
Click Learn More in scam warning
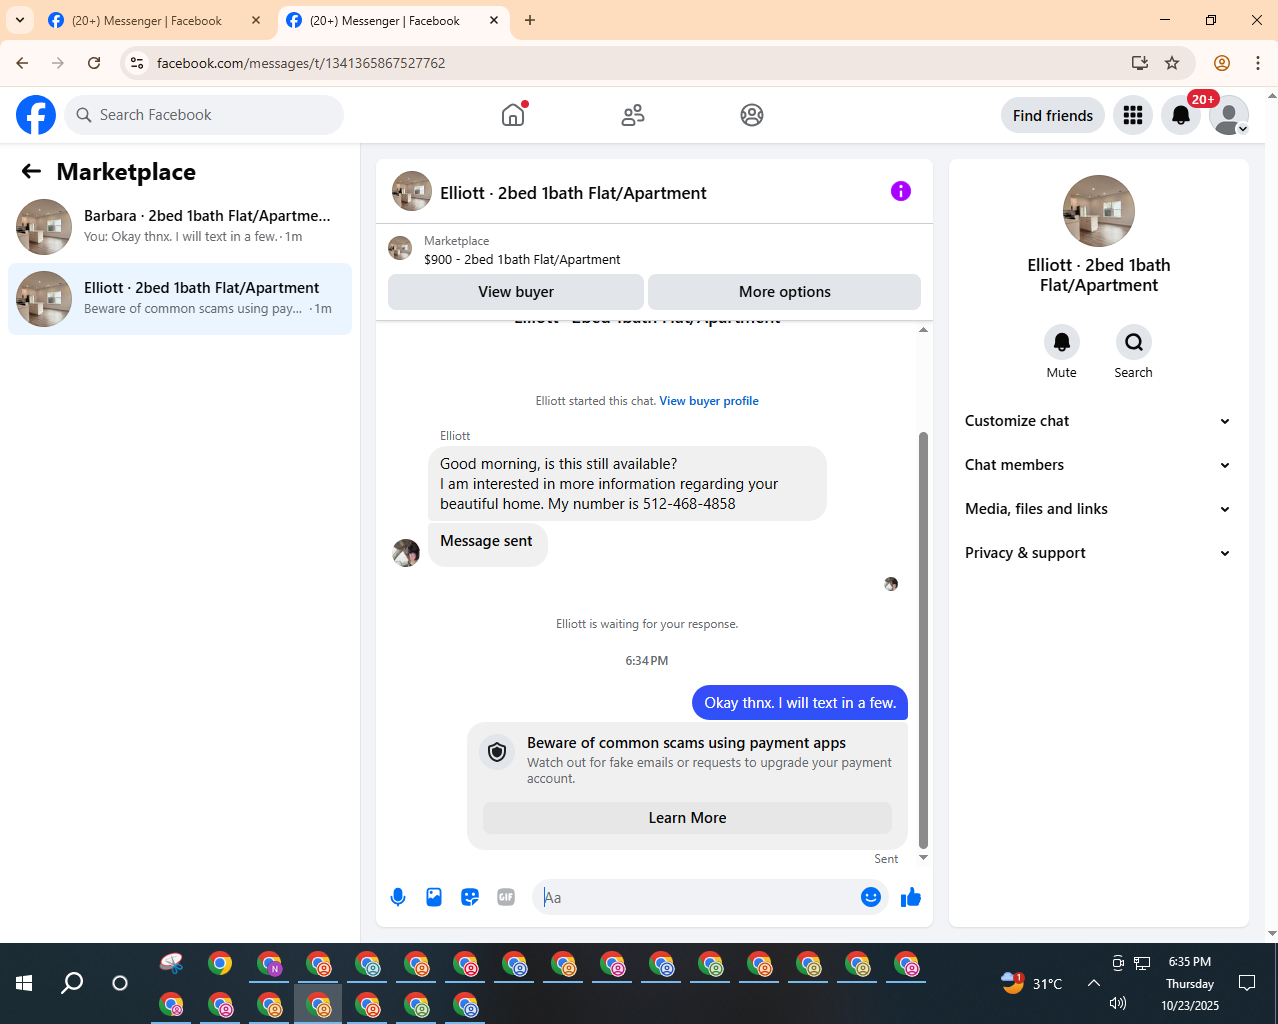click(x=687, y=818)
